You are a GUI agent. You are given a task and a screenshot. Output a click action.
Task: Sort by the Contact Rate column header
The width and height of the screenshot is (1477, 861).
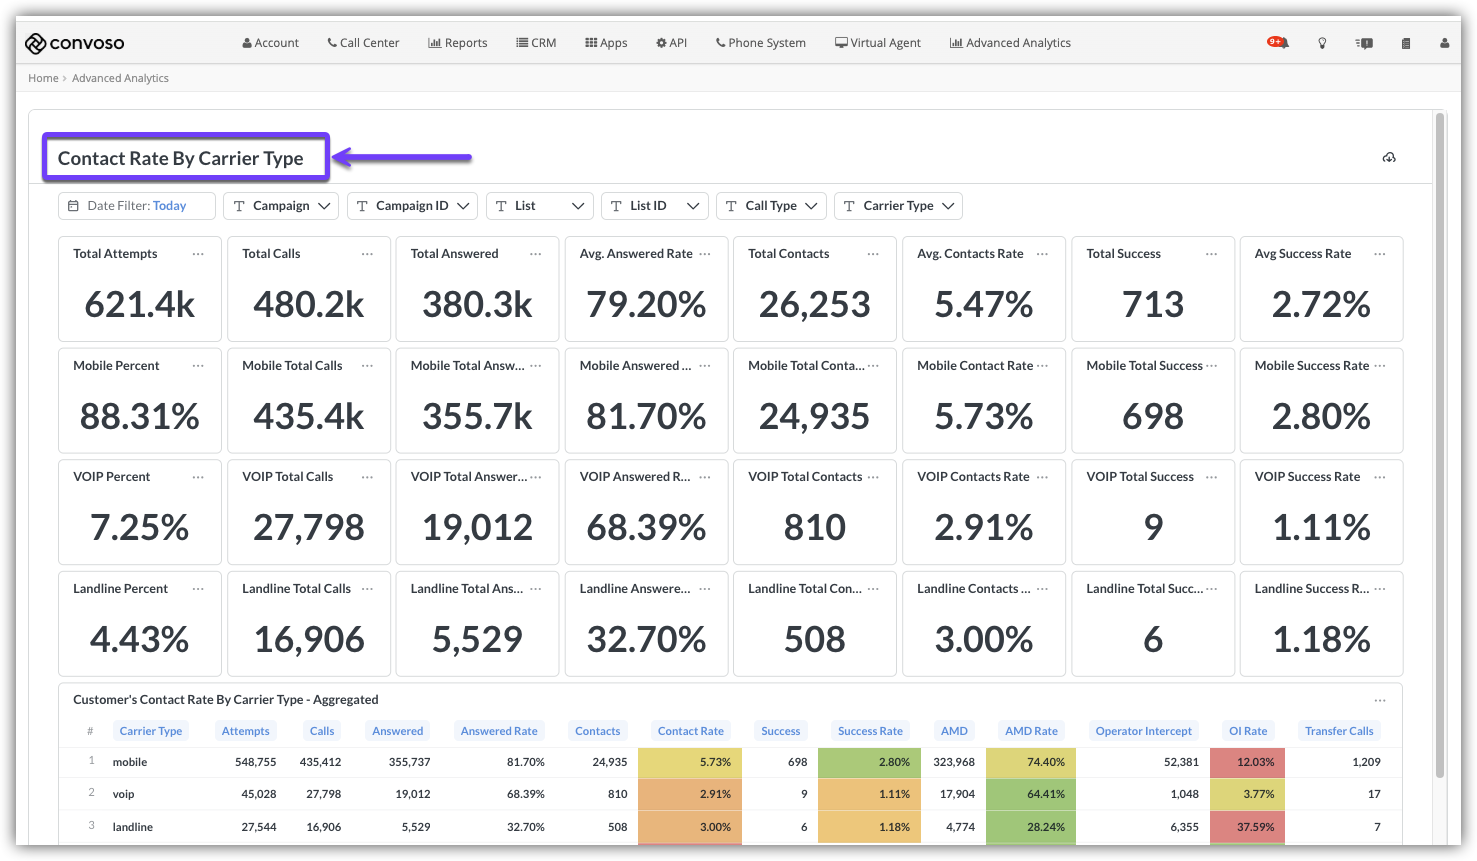(690, 731)
